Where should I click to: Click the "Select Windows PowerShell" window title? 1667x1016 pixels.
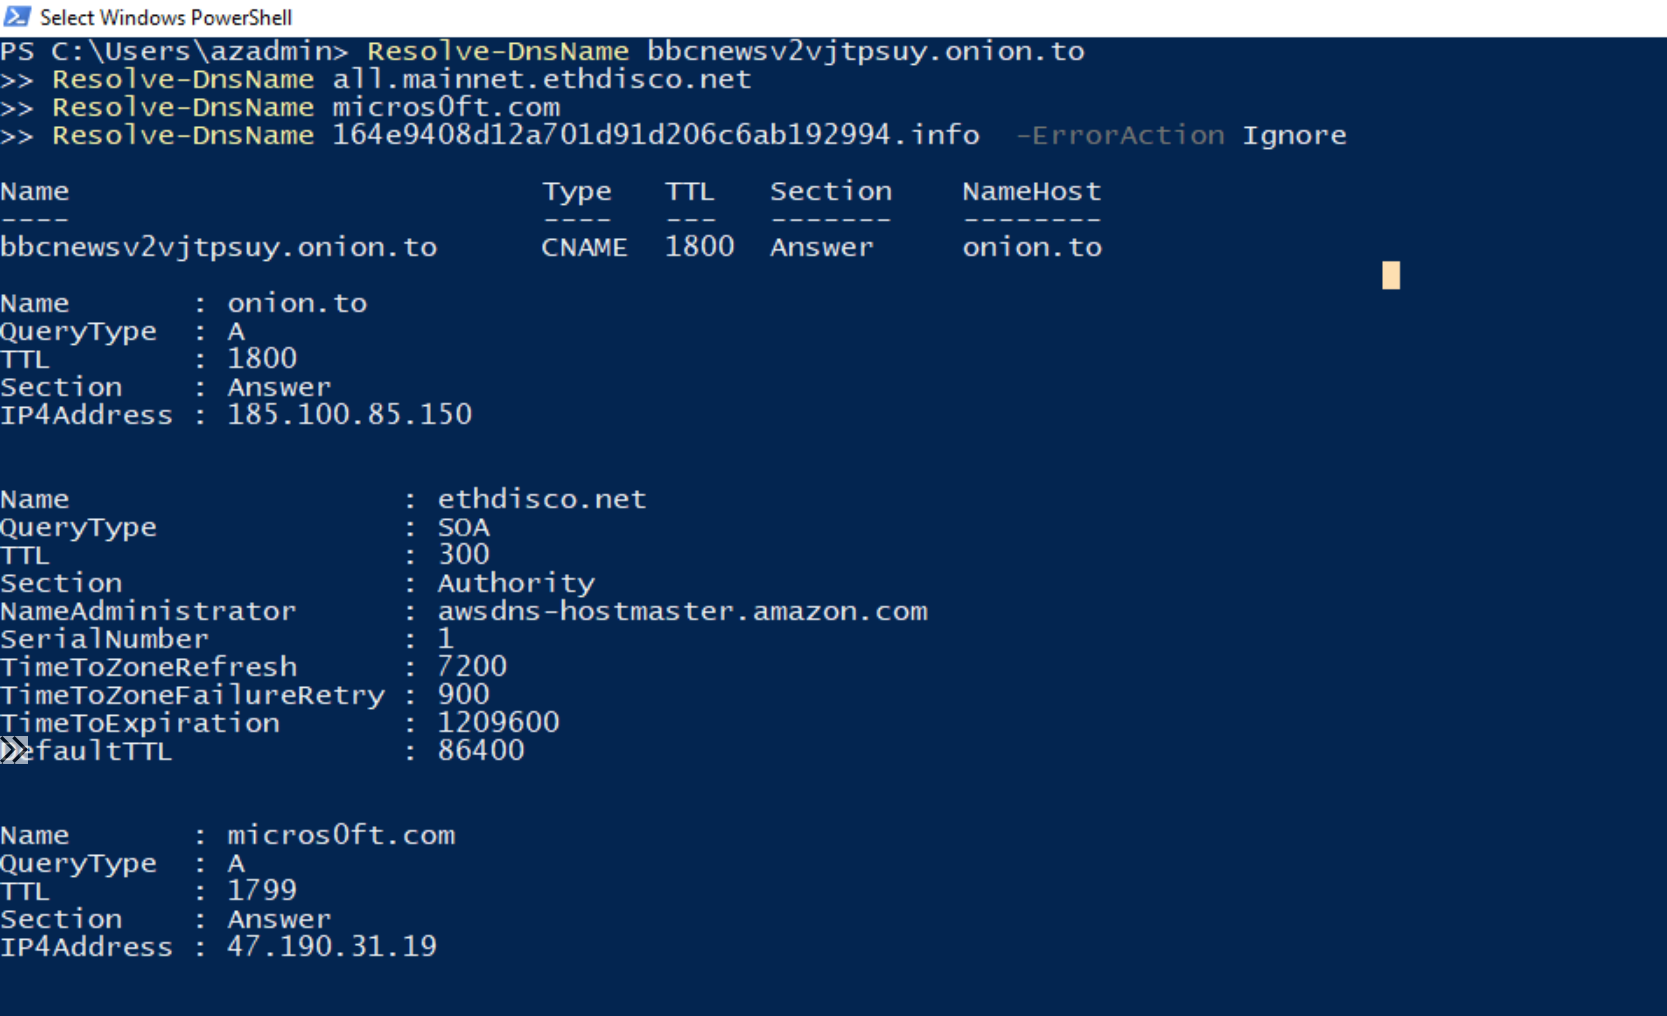(166, 18)
